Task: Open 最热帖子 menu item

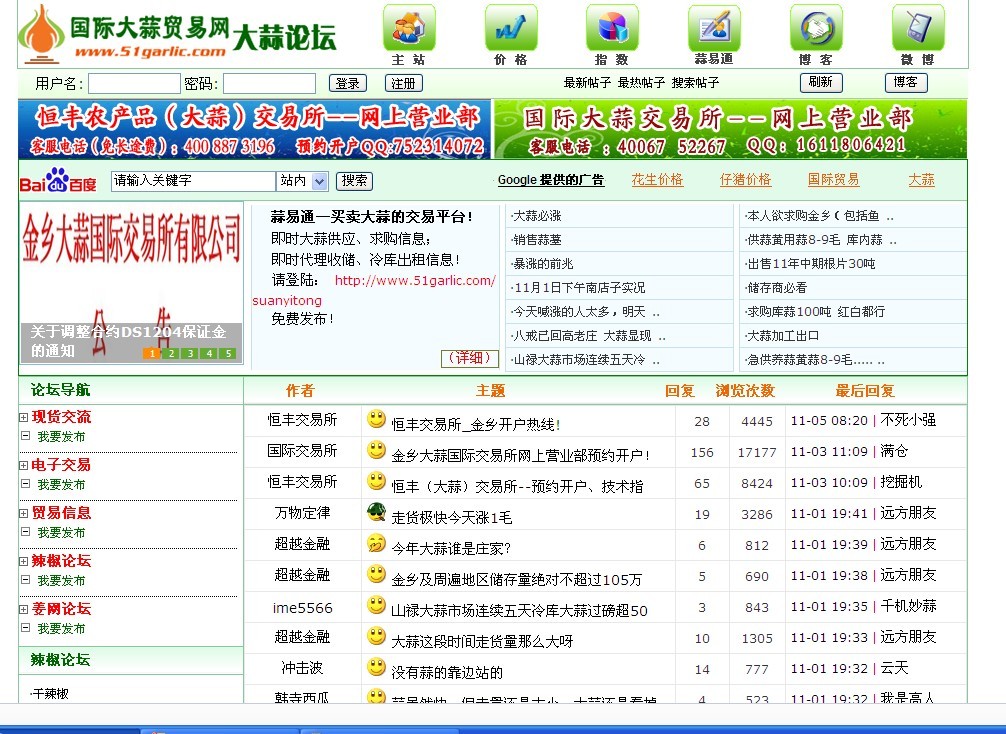Action: coord(641,83)
